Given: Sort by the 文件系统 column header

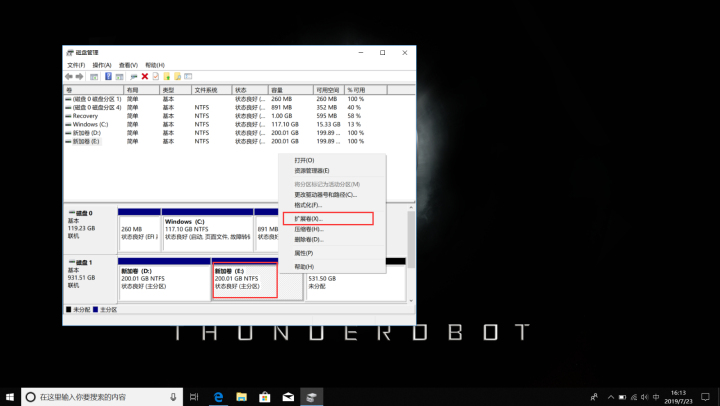Looking at the screenshot, I should point(211,90).
